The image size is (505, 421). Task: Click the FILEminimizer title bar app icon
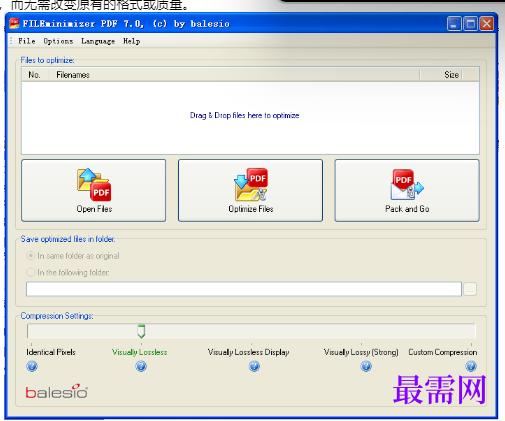point(14,24)
